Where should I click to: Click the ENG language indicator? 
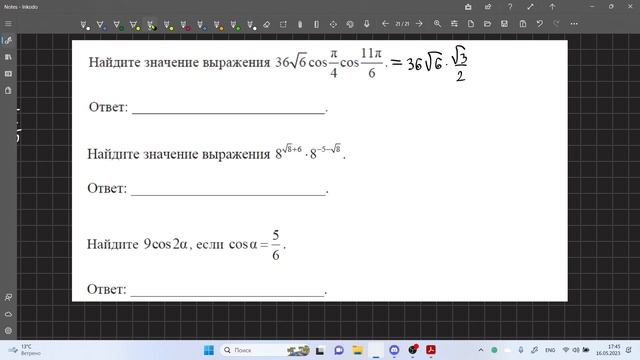[550, 350]
